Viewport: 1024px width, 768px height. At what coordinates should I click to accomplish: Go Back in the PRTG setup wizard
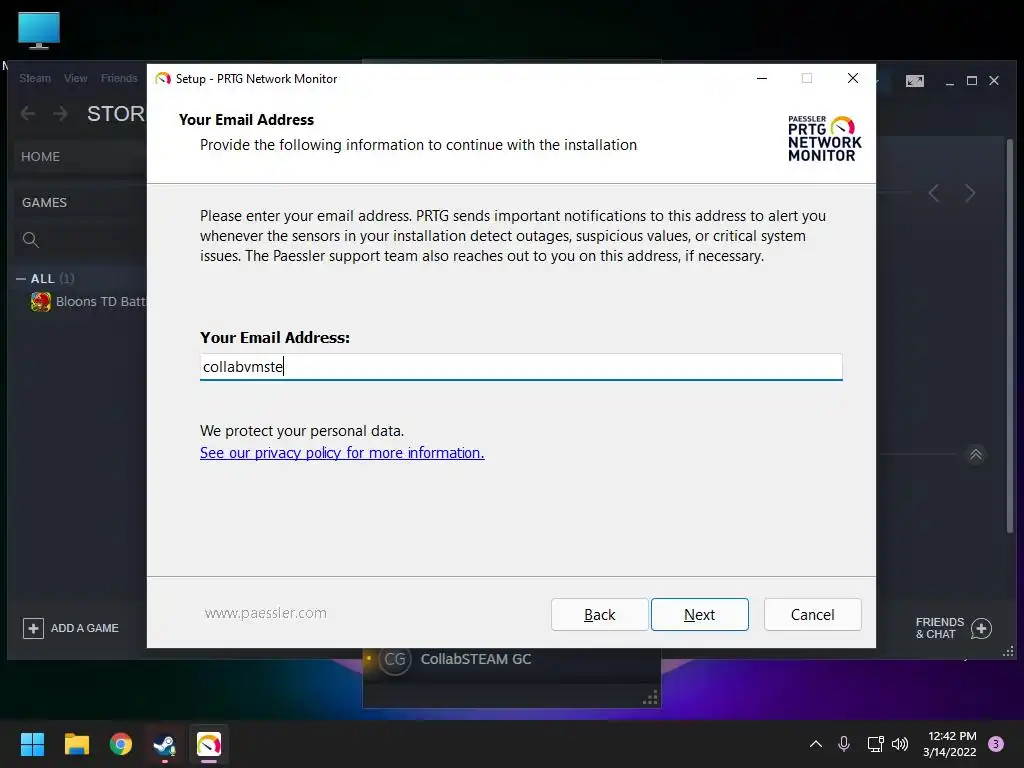point(600,615)
